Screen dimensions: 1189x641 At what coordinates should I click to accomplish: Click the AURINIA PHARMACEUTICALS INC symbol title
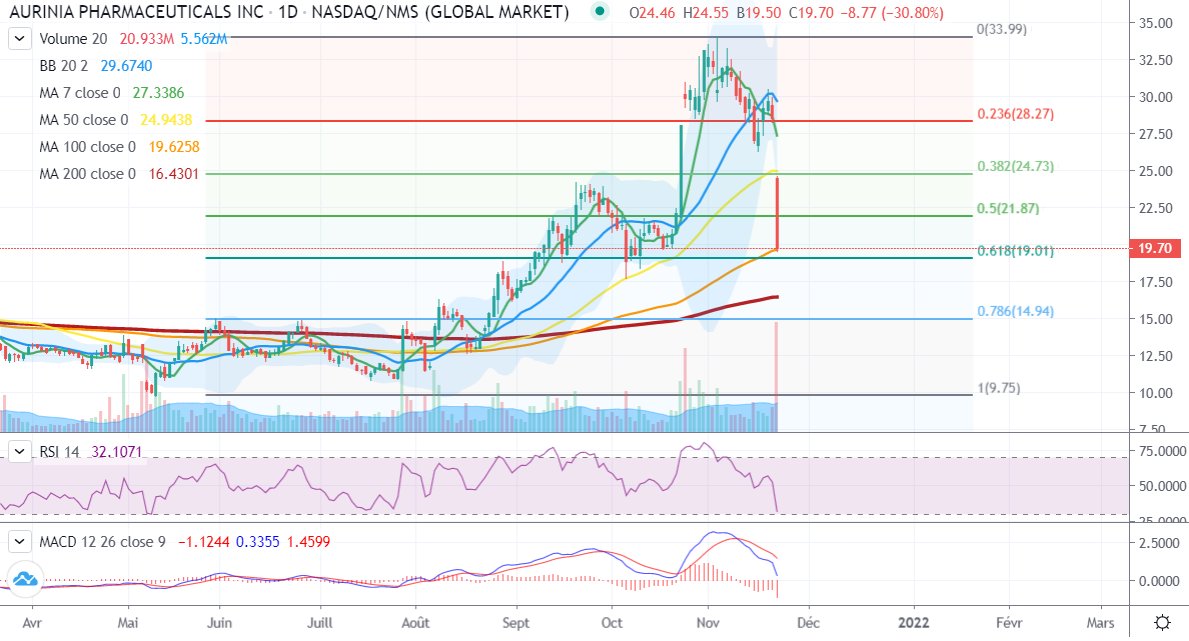point(136,12)
